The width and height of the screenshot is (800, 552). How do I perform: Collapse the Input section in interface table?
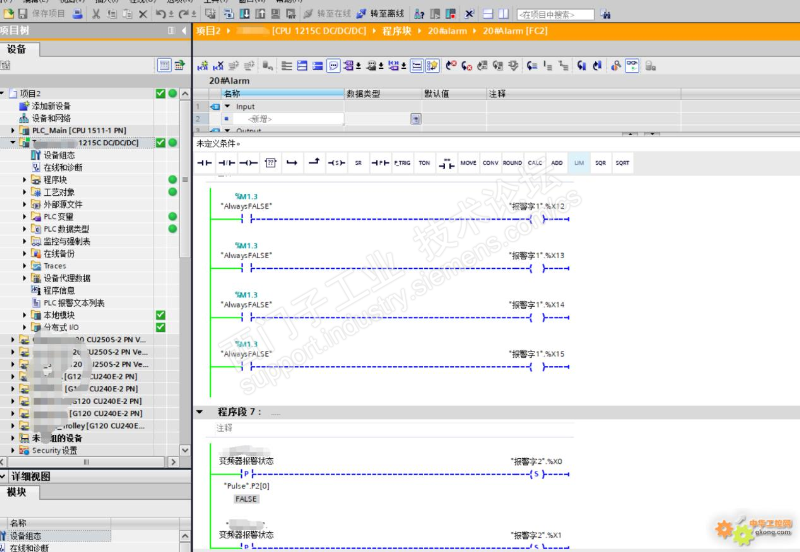click(228, 106)
